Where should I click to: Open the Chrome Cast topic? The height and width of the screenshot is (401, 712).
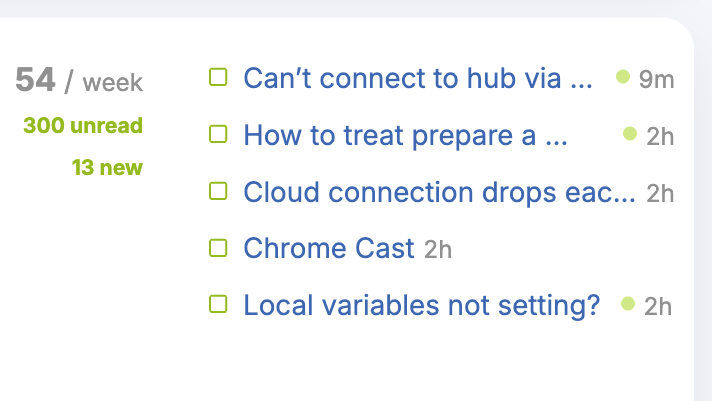(329, 248)
